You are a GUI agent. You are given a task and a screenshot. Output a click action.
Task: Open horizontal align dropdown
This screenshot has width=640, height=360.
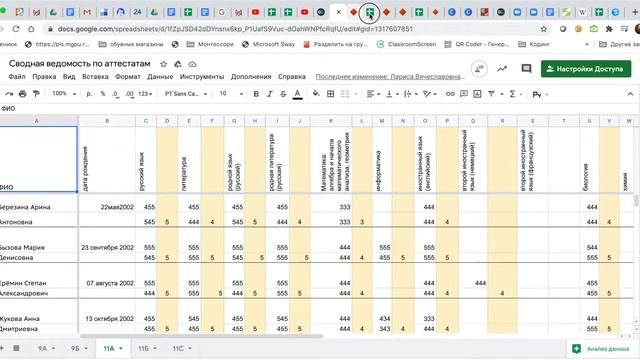pos(373,94)
